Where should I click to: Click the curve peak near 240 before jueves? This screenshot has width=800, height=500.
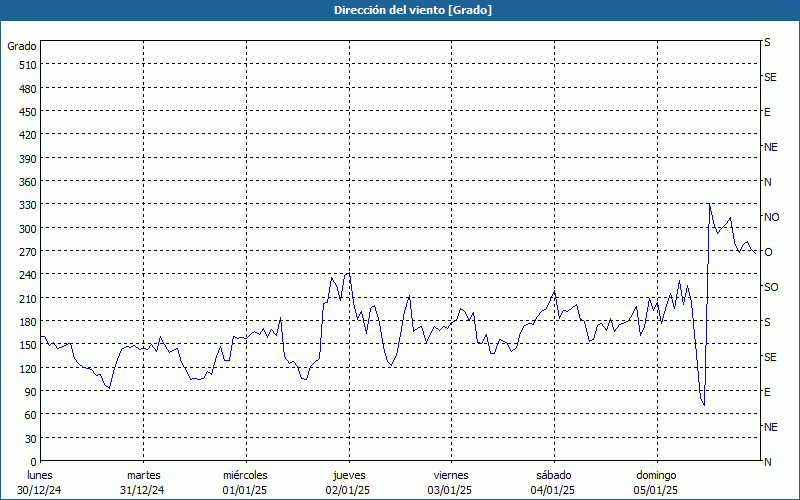pos(348,273)
